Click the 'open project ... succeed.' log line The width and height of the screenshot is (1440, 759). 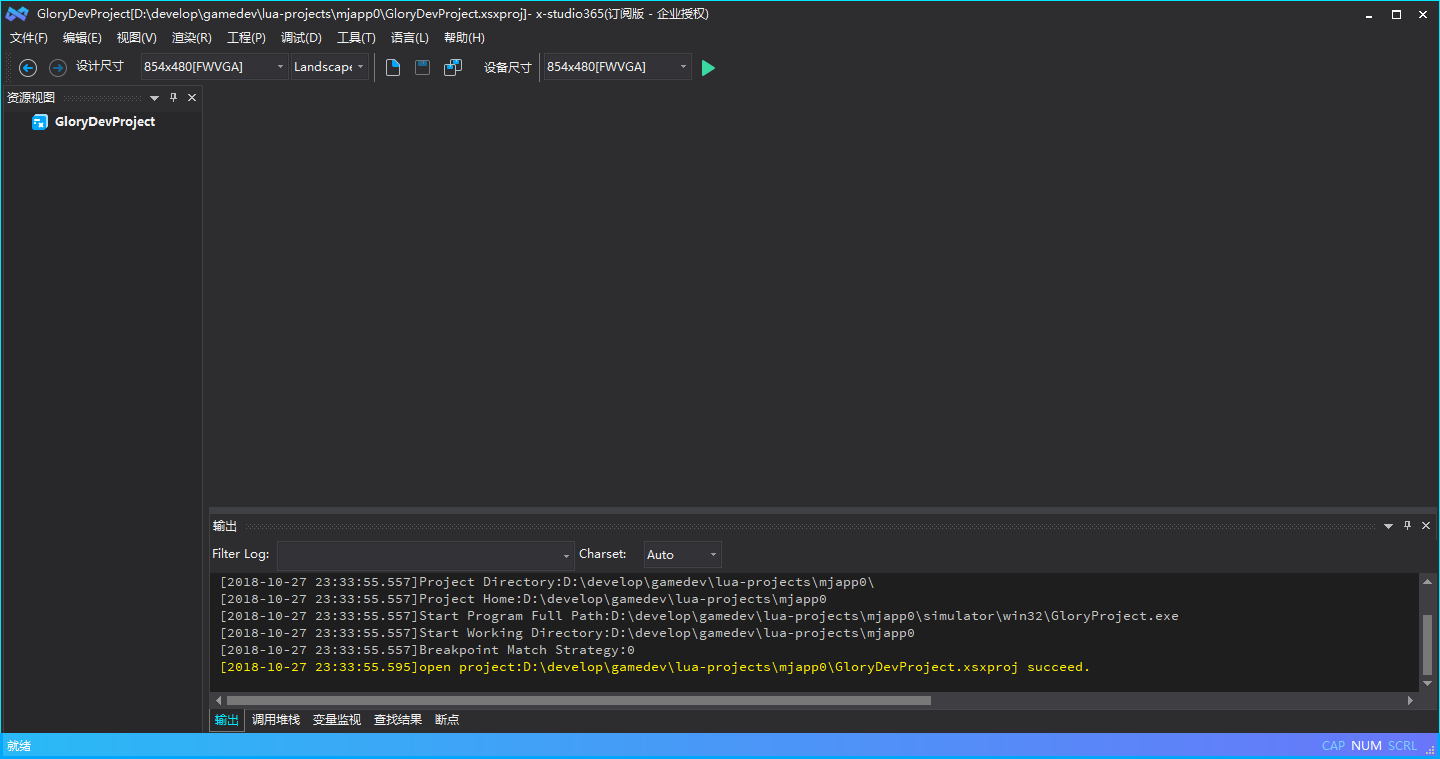point(655,667)
